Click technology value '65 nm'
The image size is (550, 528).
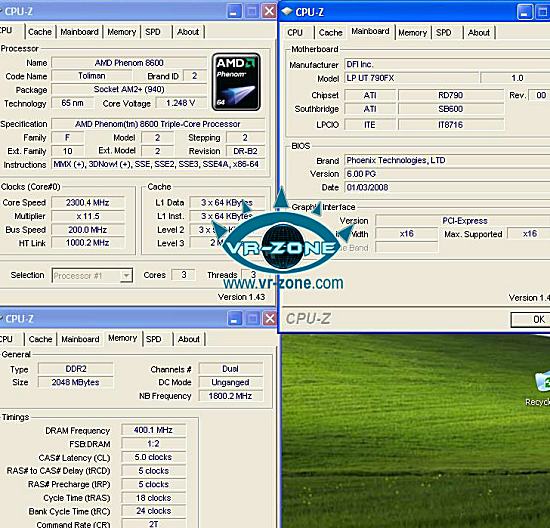coord(72,103)
